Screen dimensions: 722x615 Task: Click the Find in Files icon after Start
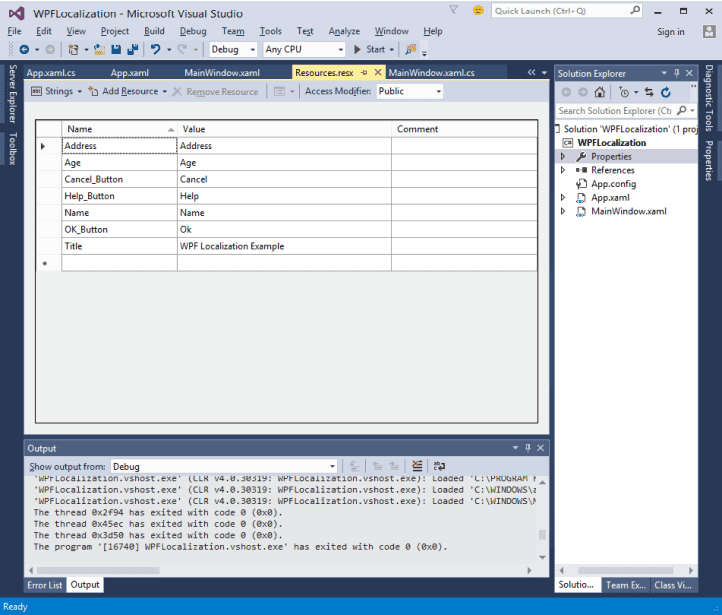[411, 49]
